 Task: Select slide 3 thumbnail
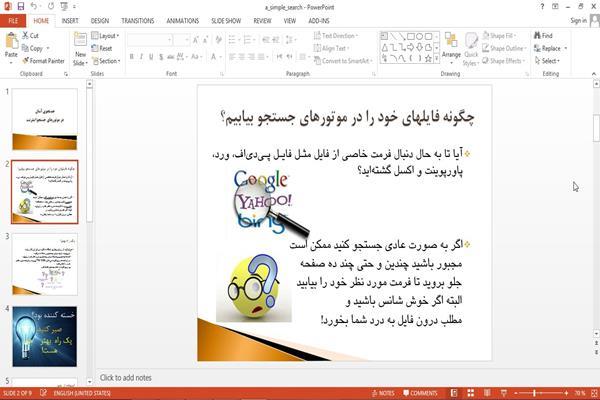(45, 264)
